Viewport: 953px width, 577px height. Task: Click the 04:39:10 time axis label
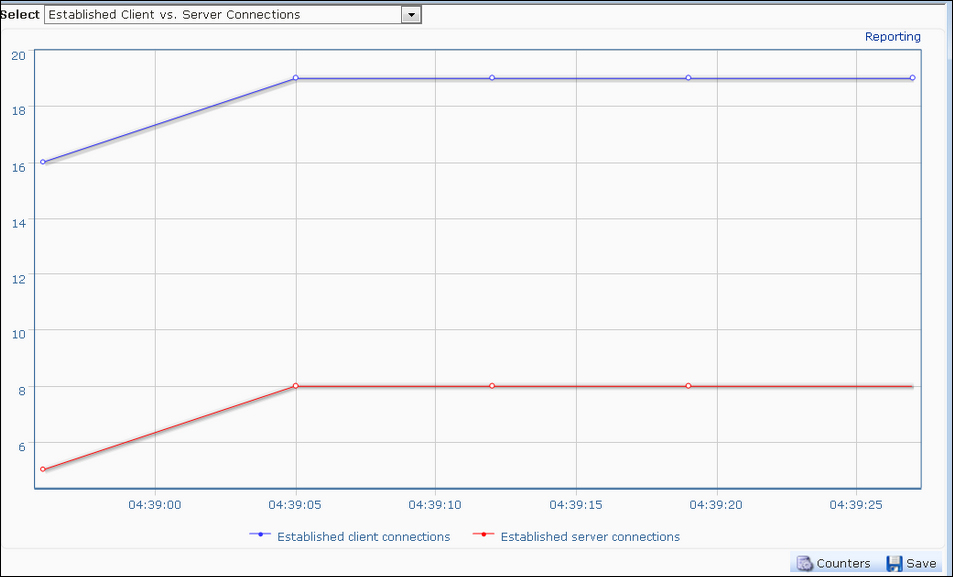(435, 505)
